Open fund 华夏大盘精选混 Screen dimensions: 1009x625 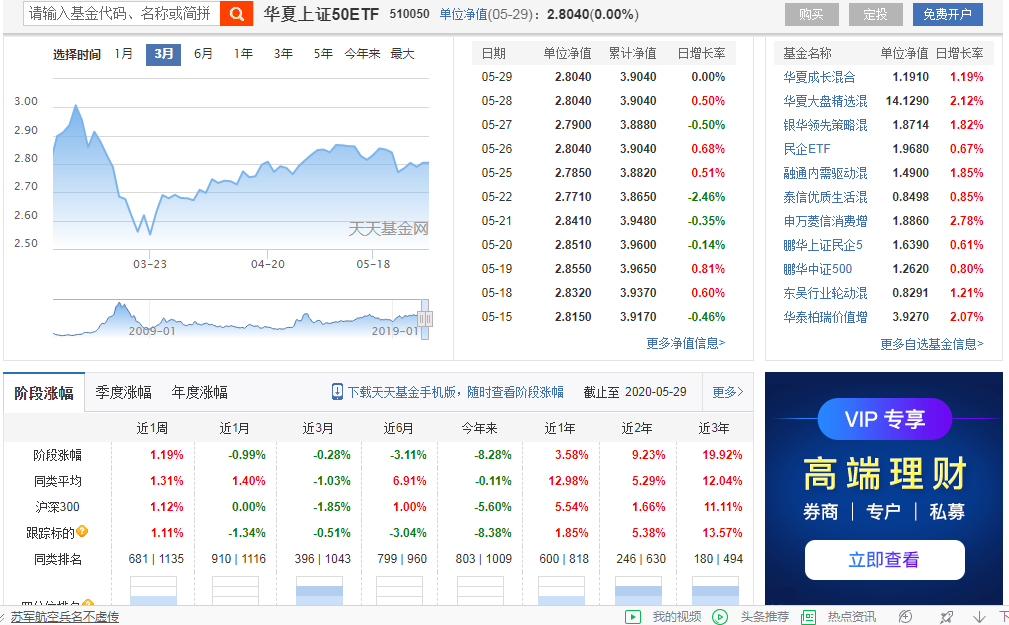(x=825, y=101)
